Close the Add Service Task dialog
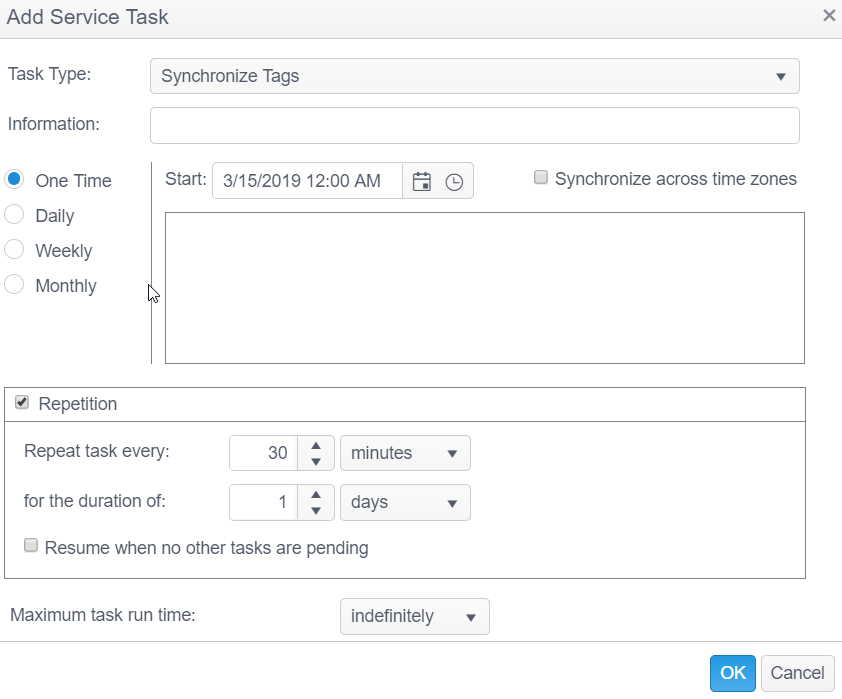Screen dimensions: 842x699 (829, 16)
